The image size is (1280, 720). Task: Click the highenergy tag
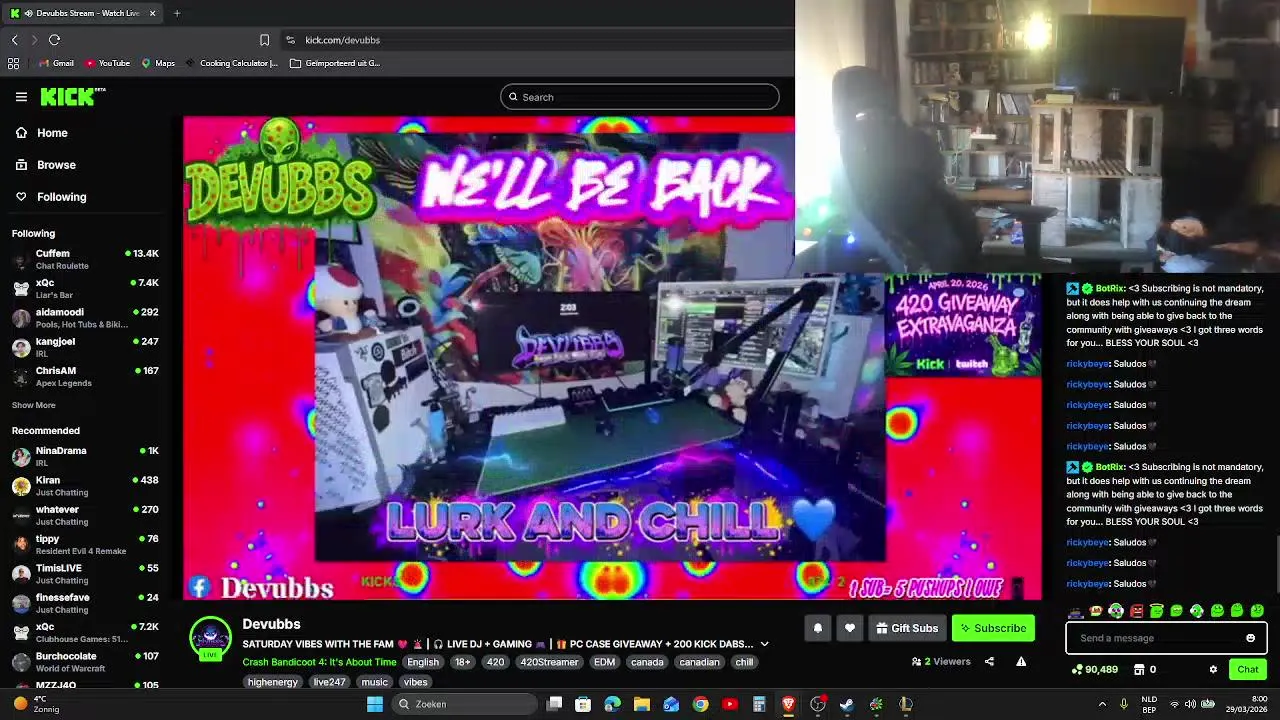(273, 682)
